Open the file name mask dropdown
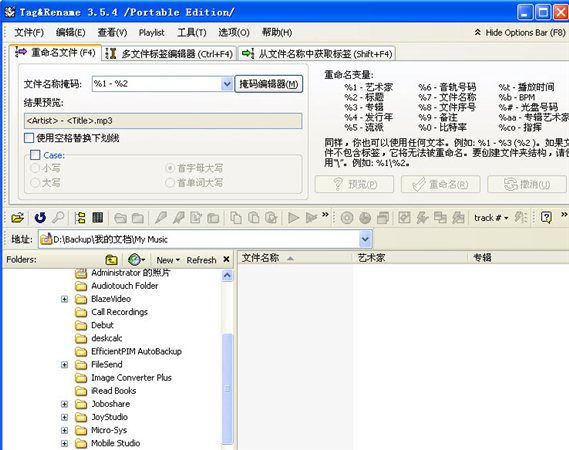The image size is (569, 450). (227, 84)
